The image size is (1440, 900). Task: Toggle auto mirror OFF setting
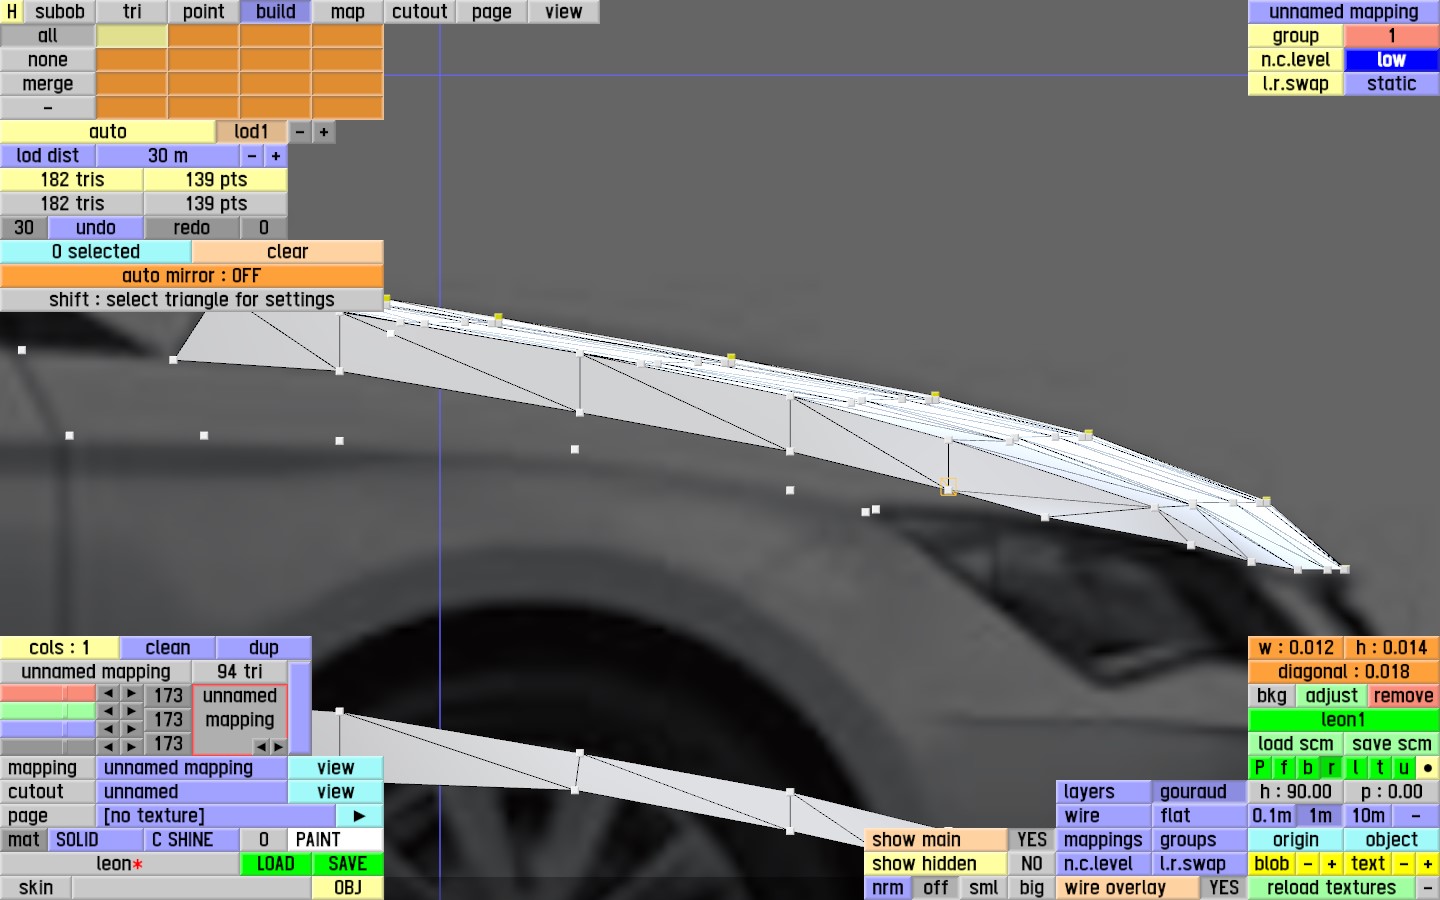192,276
